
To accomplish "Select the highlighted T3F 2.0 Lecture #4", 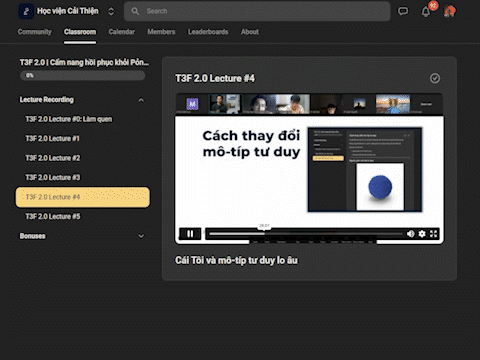I will pos(82,197).
